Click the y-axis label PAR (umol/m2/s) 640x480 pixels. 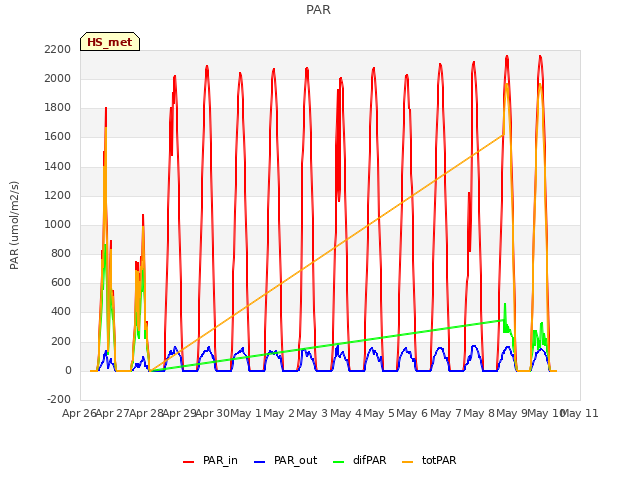14,225
